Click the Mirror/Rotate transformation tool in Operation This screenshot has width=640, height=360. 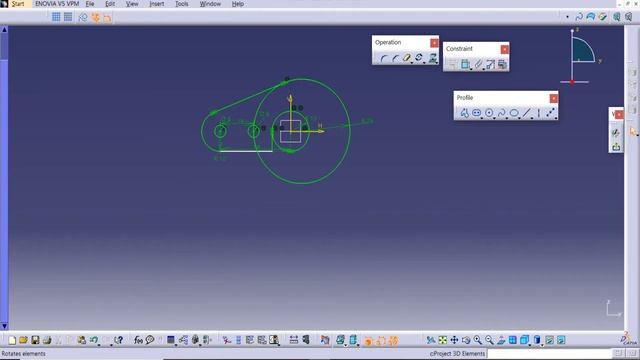(x=419, y=58)
